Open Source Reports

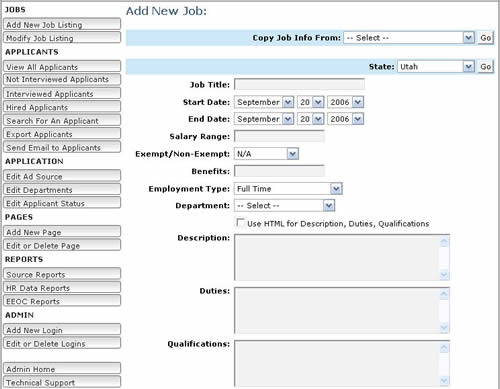coord(62,274)
